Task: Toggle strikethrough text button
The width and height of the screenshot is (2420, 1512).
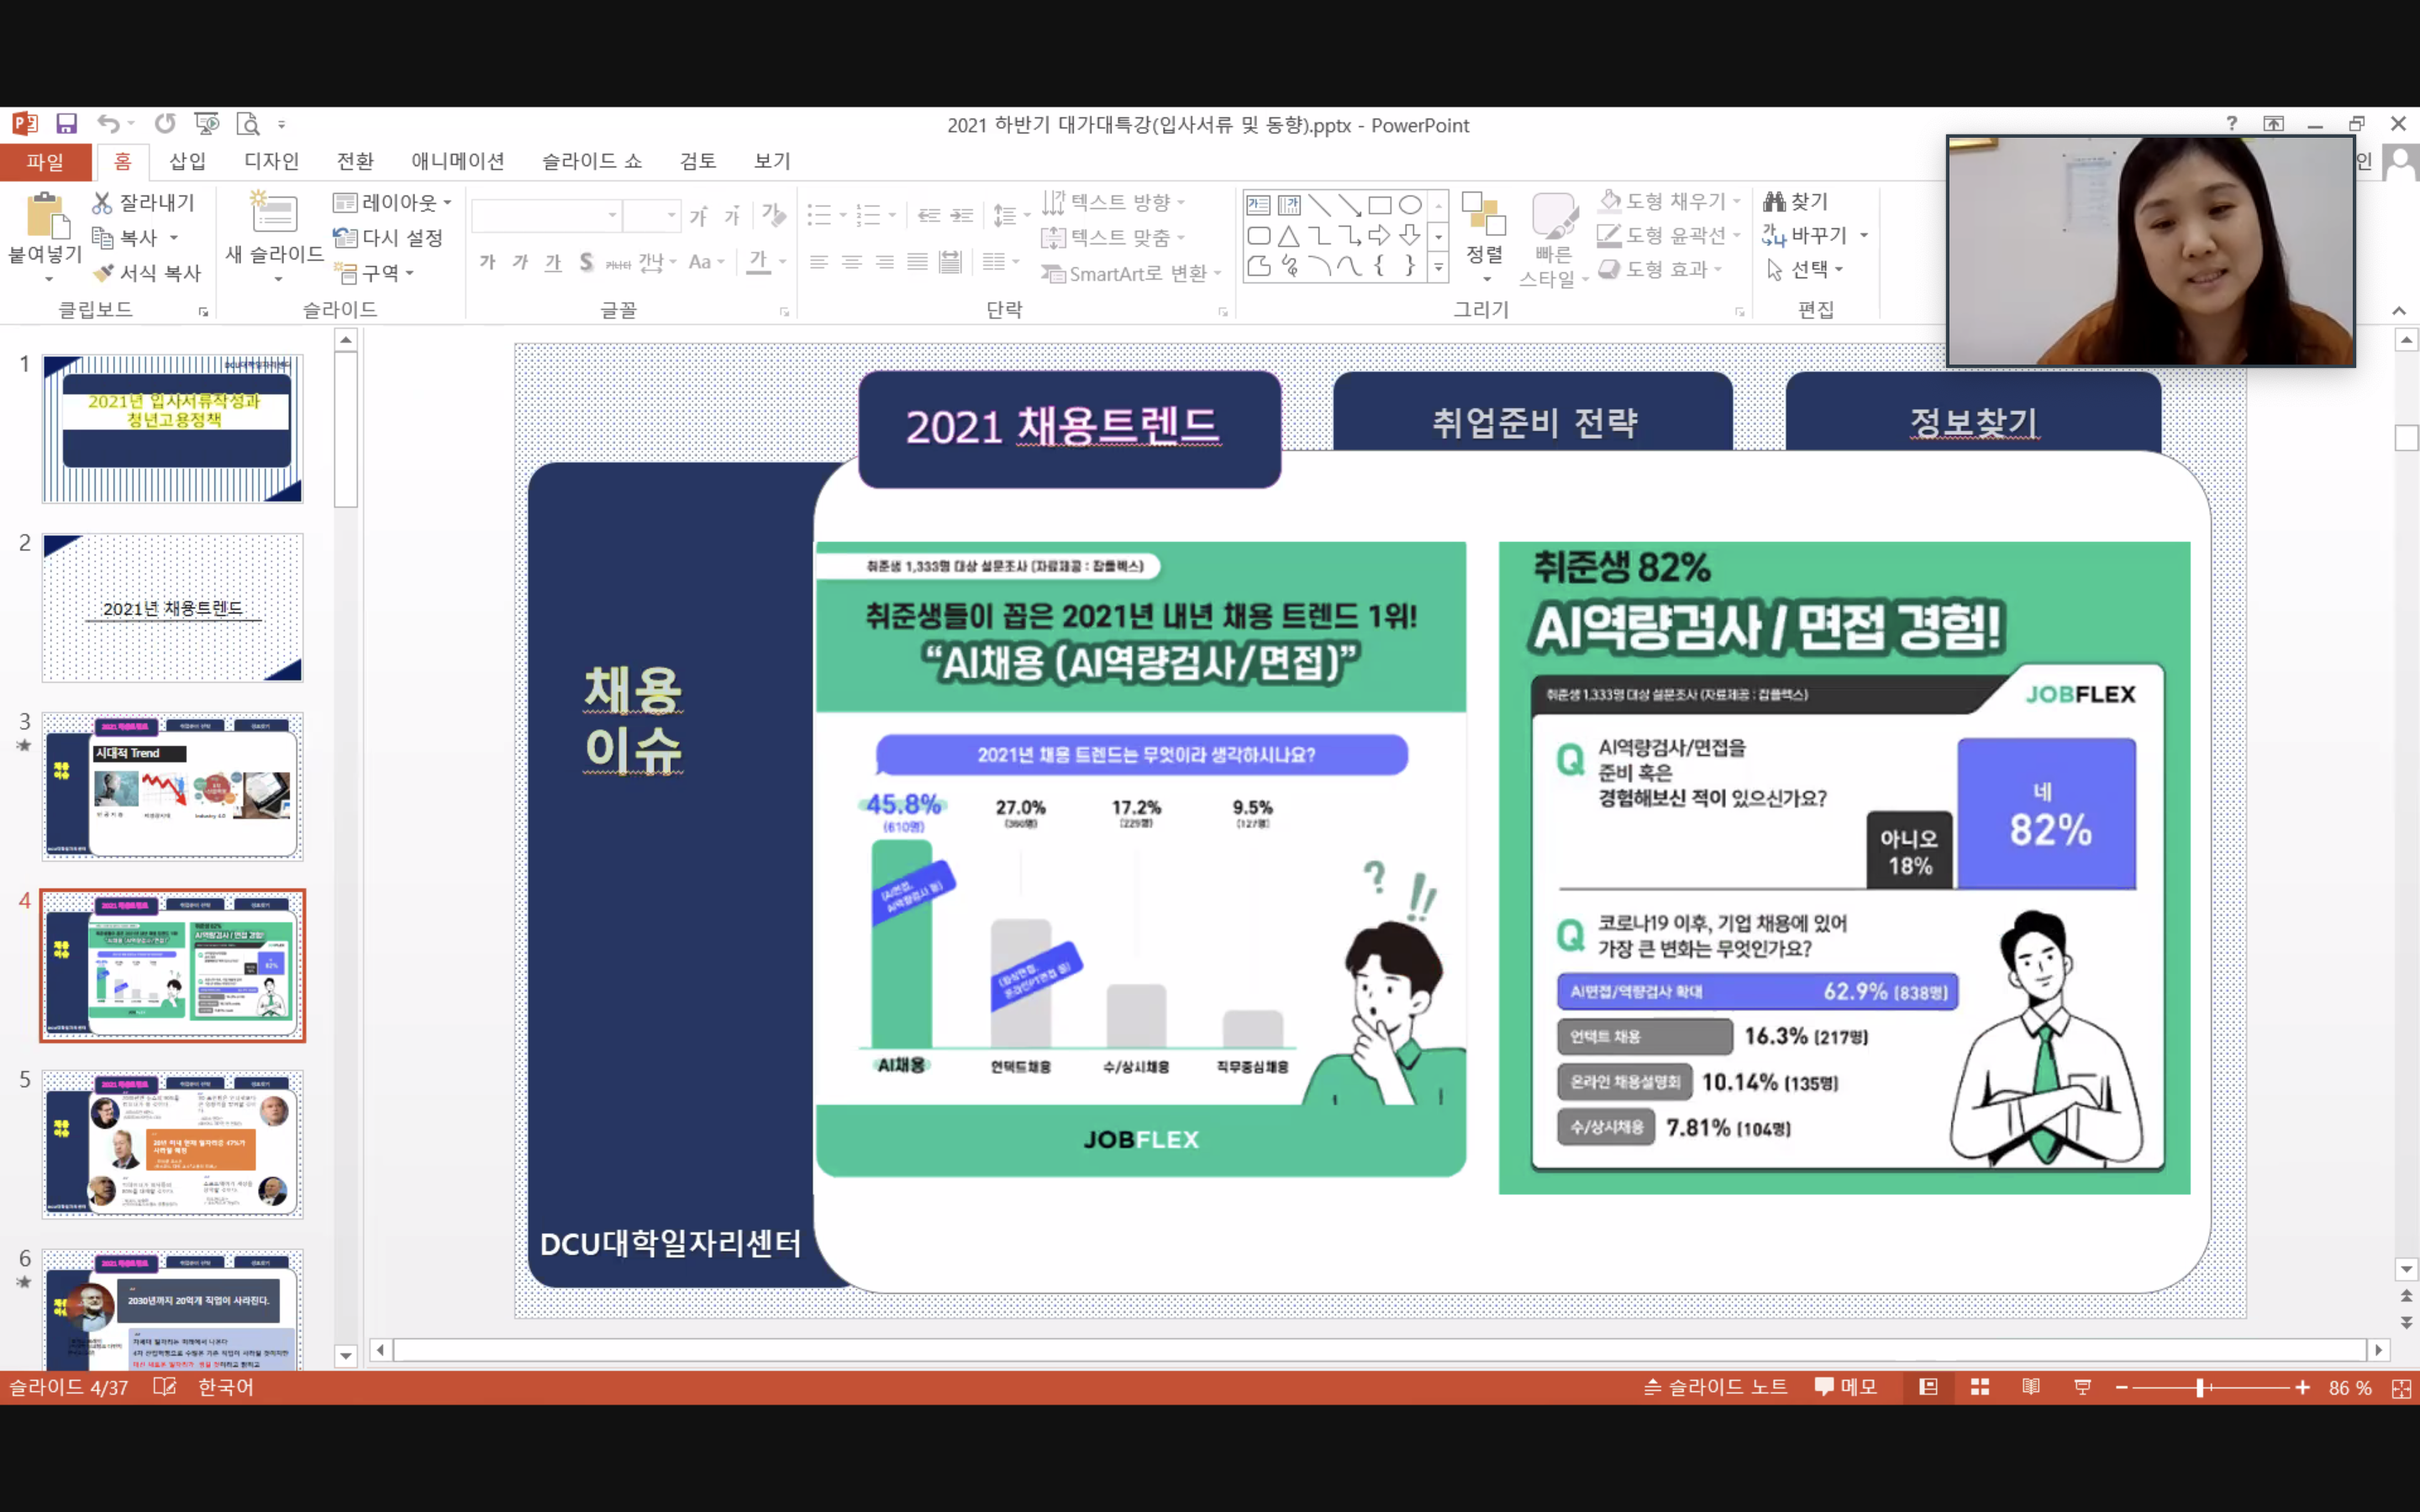Action: [619, 263]
